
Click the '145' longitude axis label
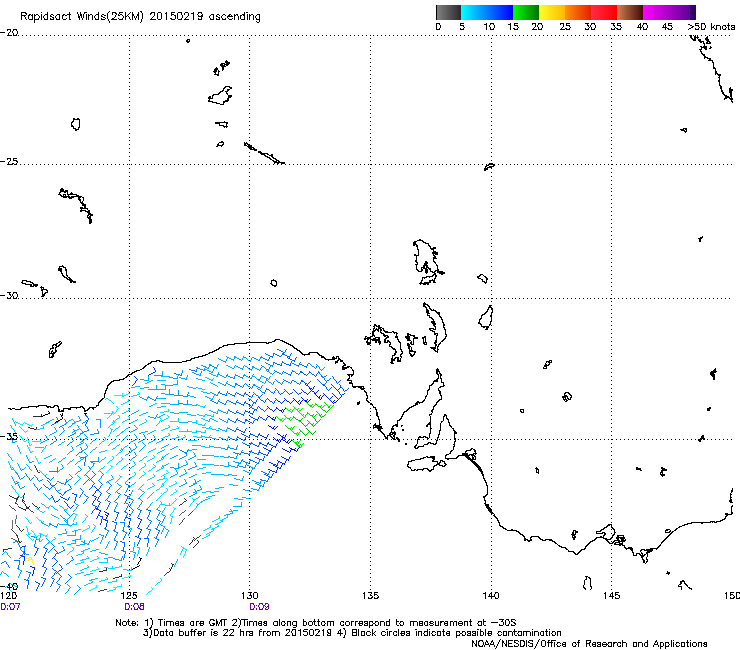coord(611,596)
